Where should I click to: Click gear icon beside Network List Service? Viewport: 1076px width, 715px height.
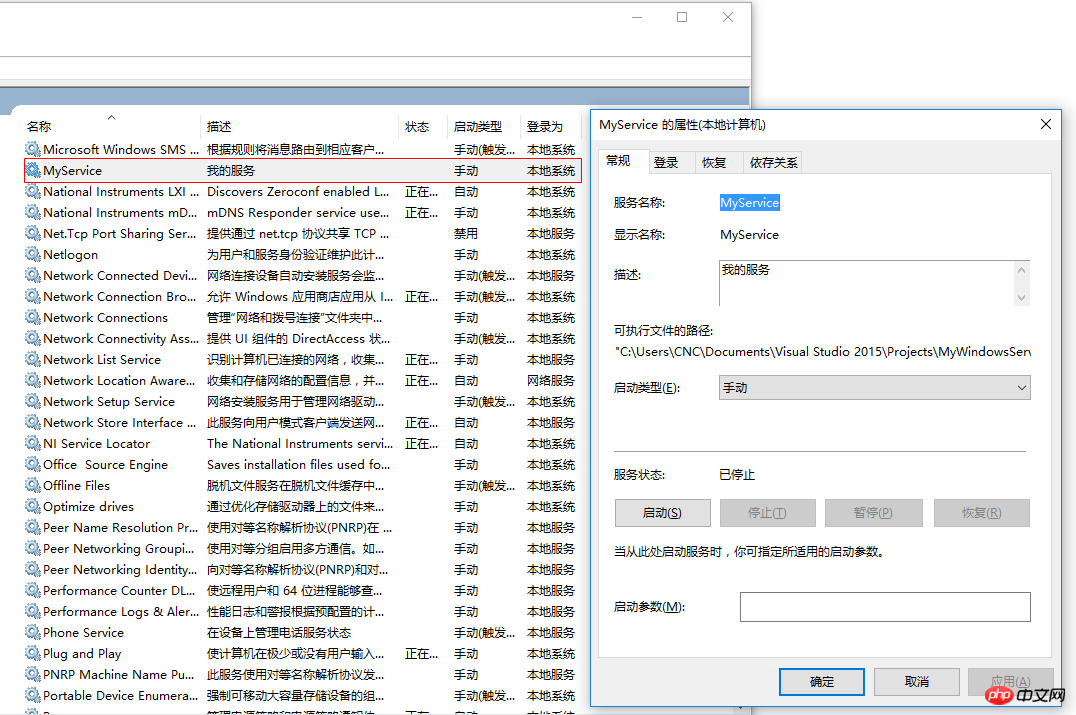32,359
